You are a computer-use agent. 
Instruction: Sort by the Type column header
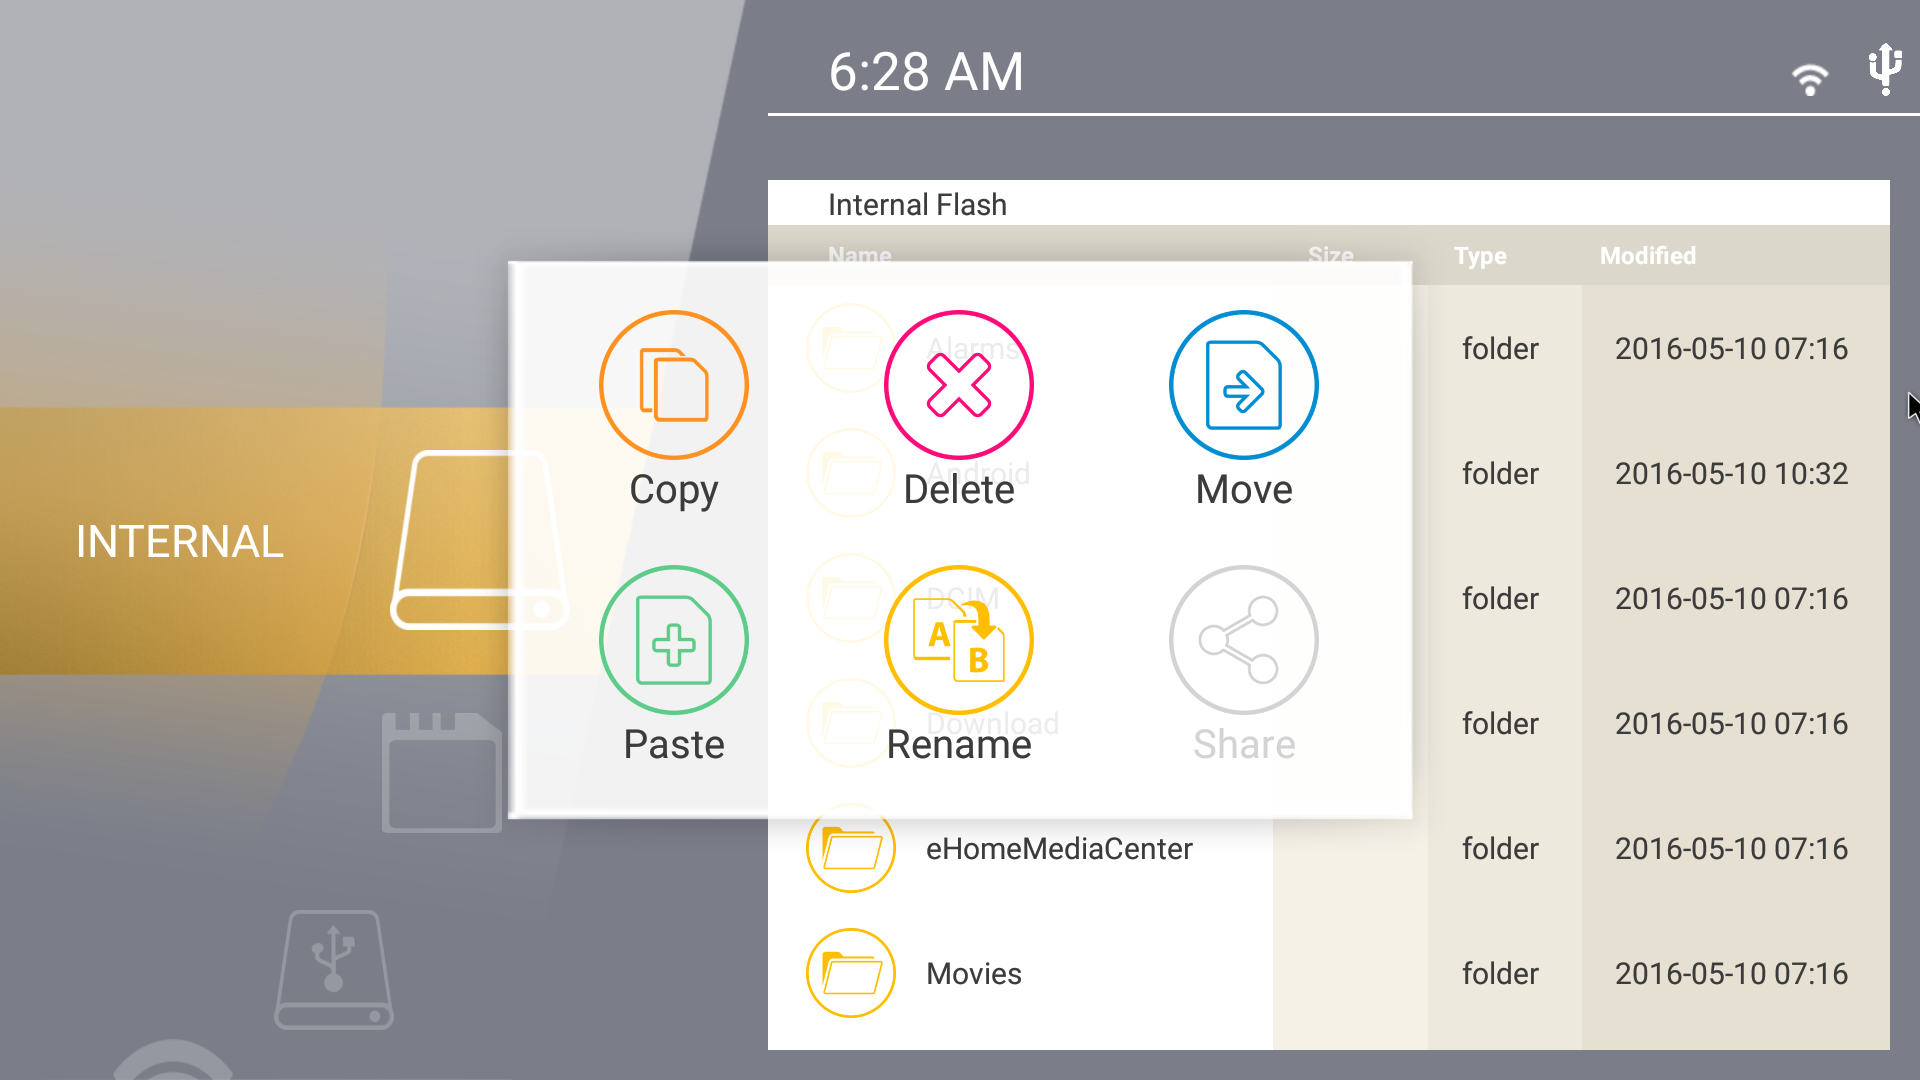pyautogui.click(x=1480, y=256)
